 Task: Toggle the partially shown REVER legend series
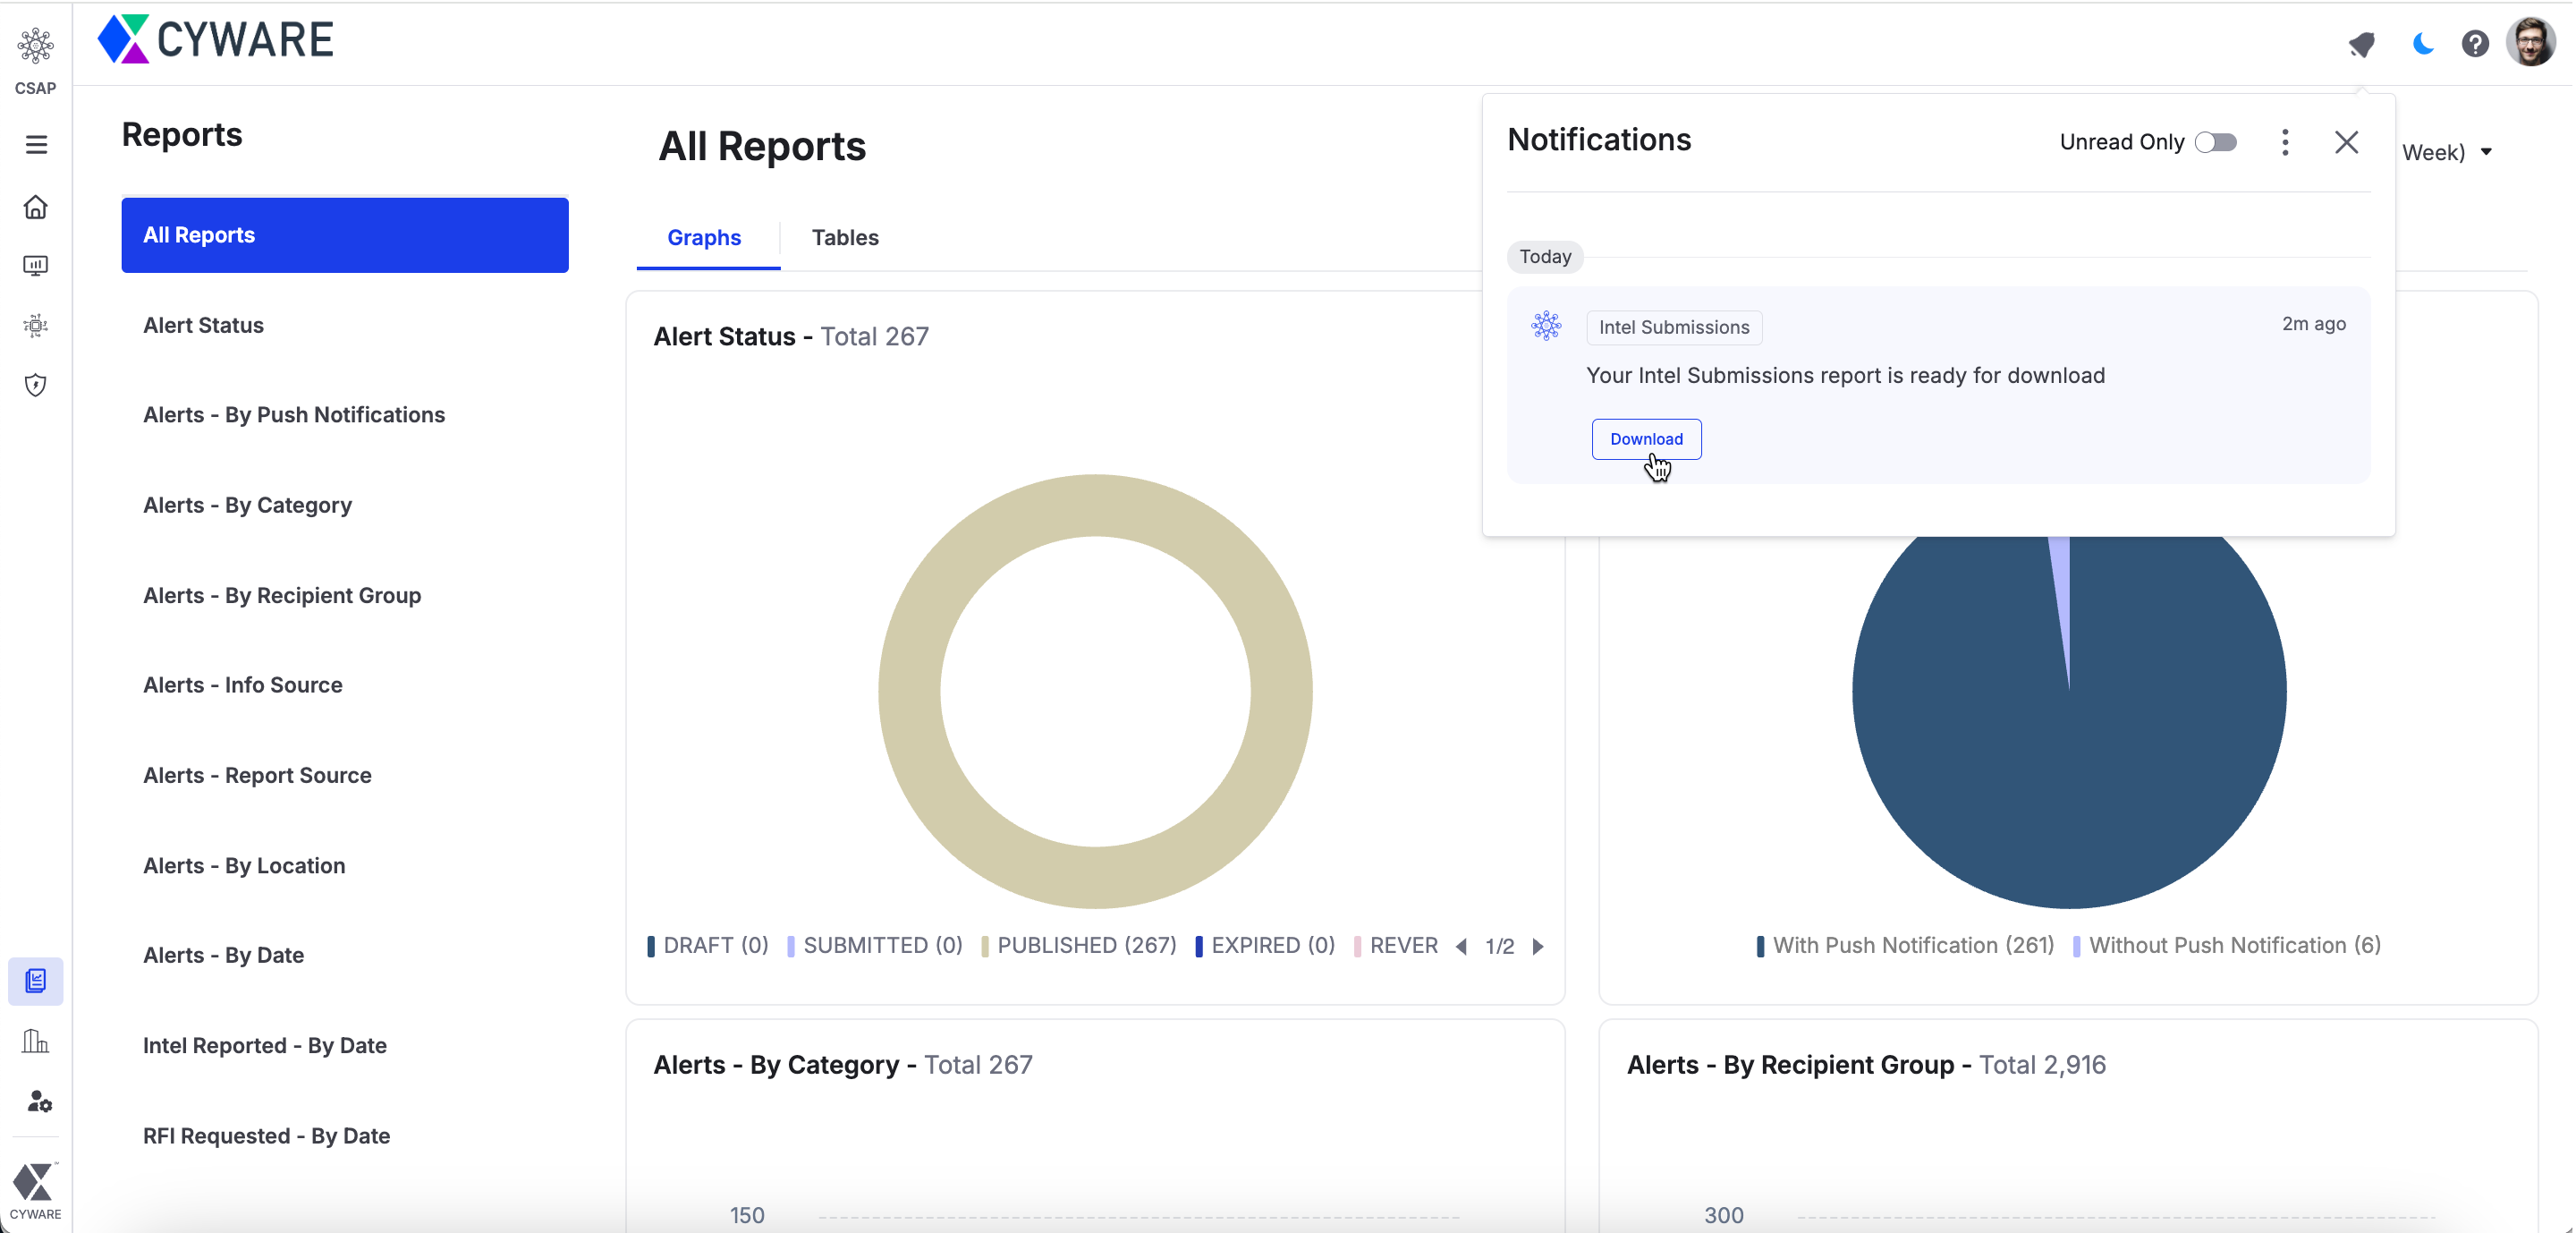click(x=1396, y=946)
